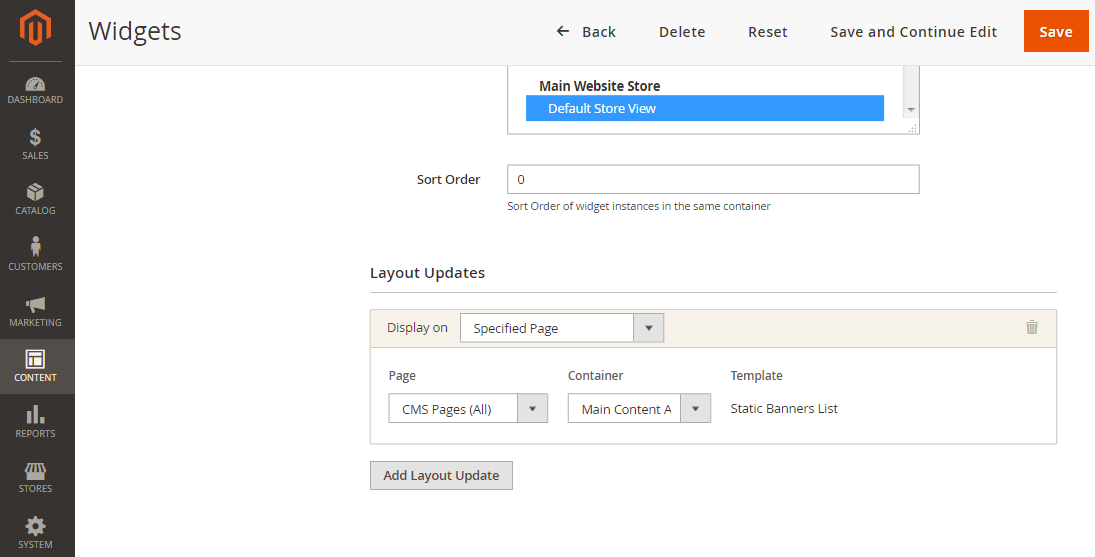
Task: Open the Customers menu in sidebar
Action: 36,255
